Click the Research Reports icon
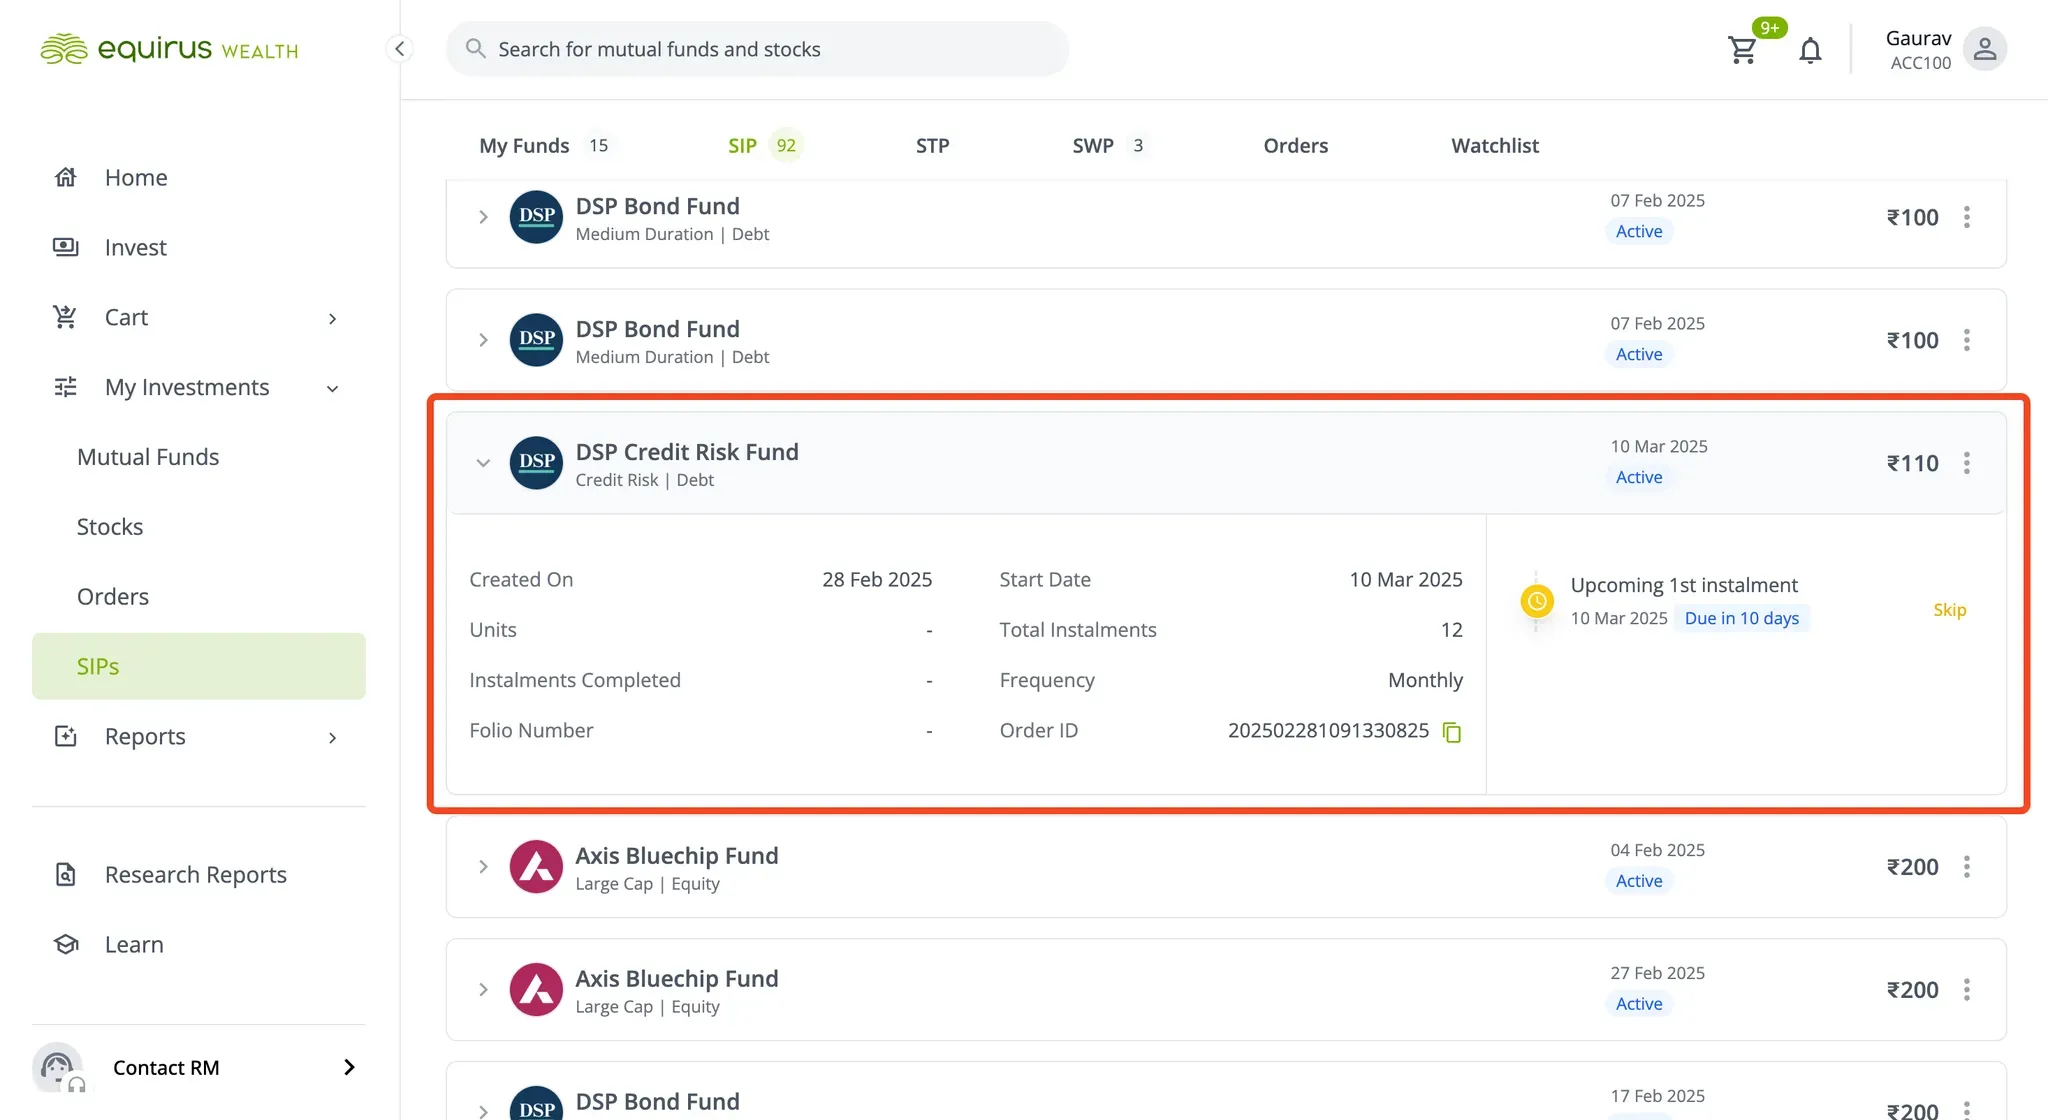2048x1120 pixels. pos(66,875)
